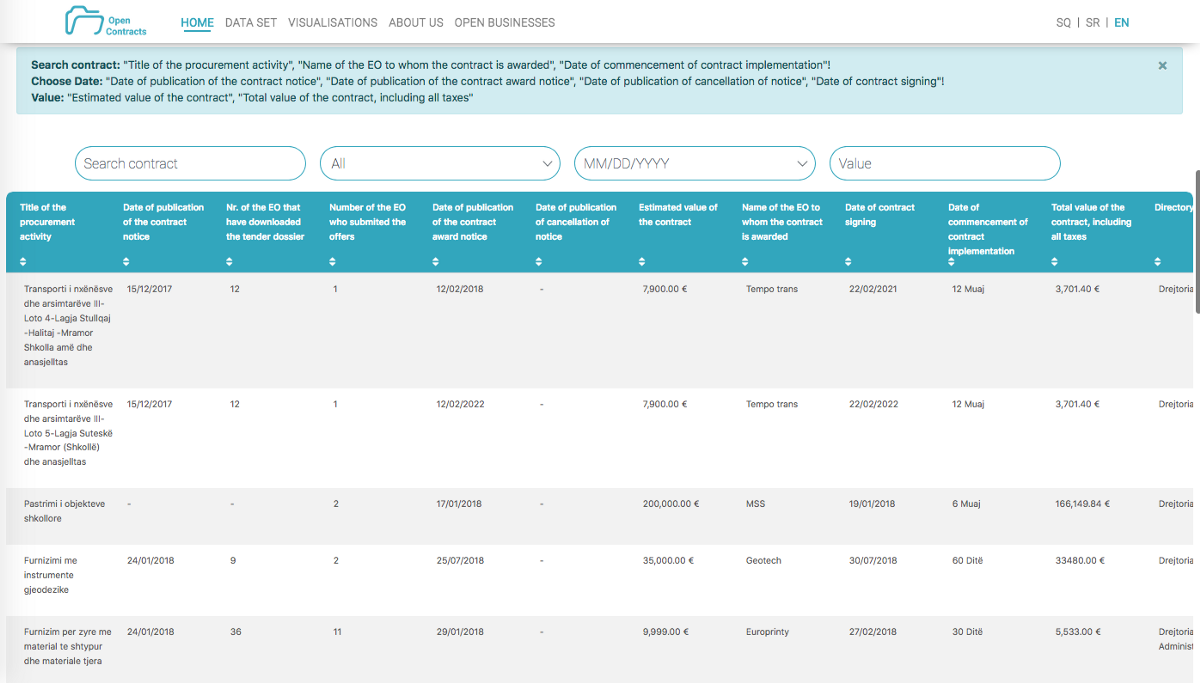
Task: Sort by Total value of the contract
Action: pos(1055,262)
